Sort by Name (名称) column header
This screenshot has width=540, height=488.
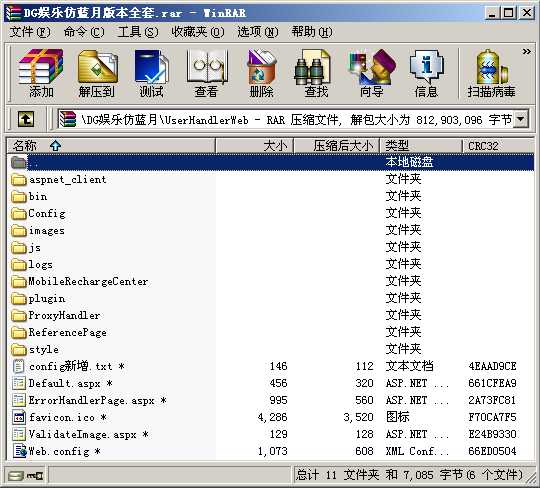111,146
